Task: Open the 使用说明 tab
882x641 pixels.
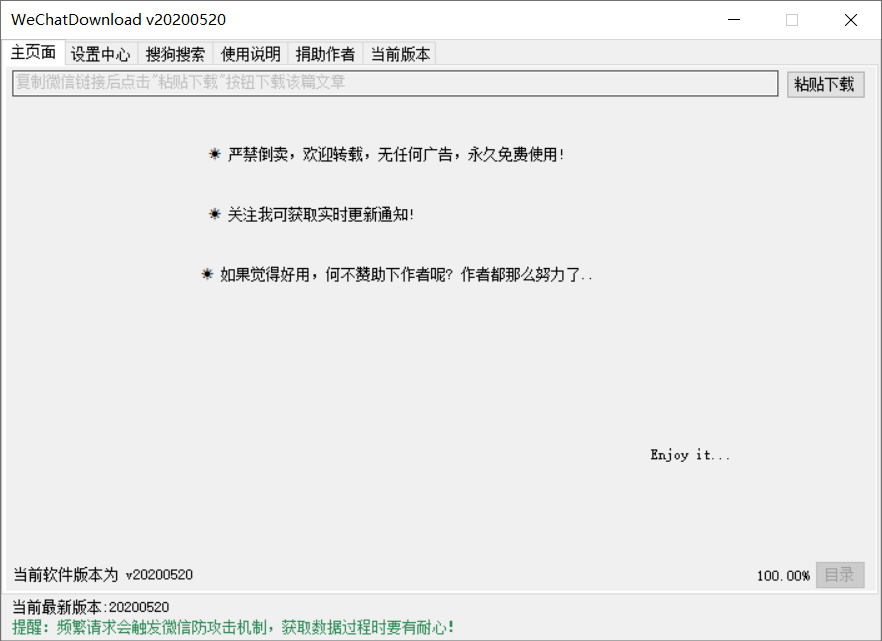Action: (x=250, y=54)
